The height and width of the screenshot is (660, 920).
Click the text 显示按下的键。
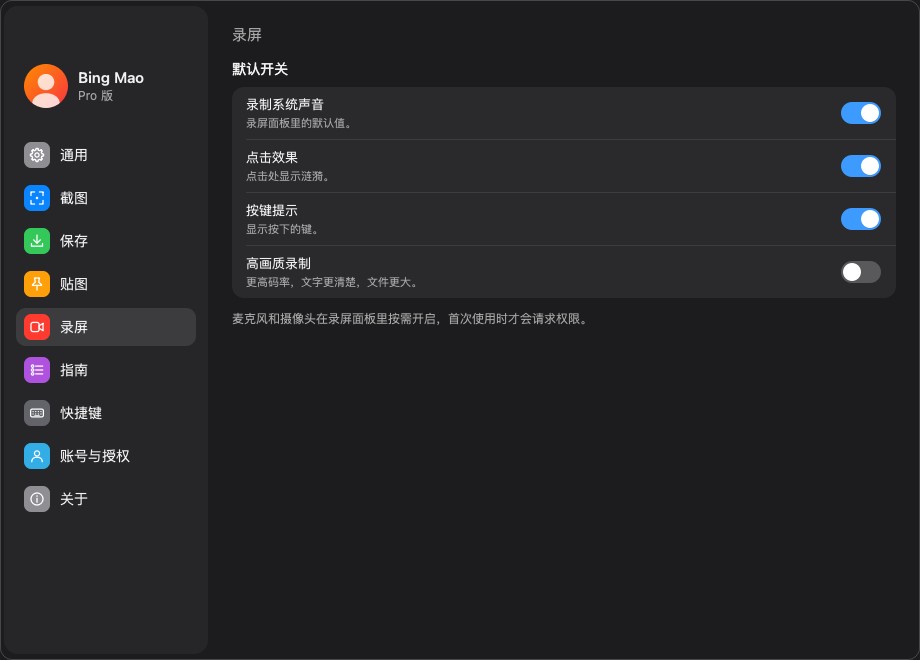[x=282, y=229]
